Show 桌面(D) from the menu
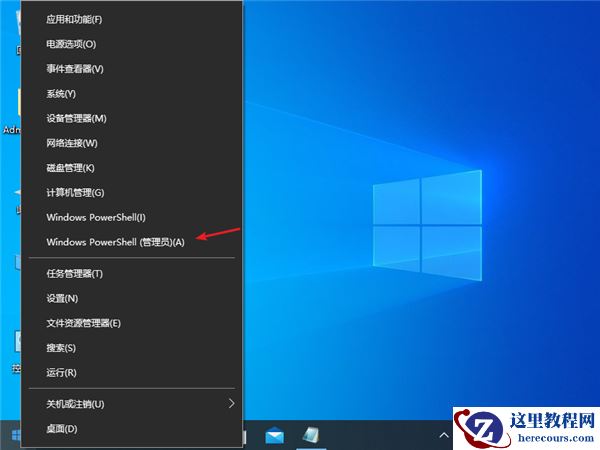Image resolution: width=600 pixels, height=450 pixels. point(132,429)
